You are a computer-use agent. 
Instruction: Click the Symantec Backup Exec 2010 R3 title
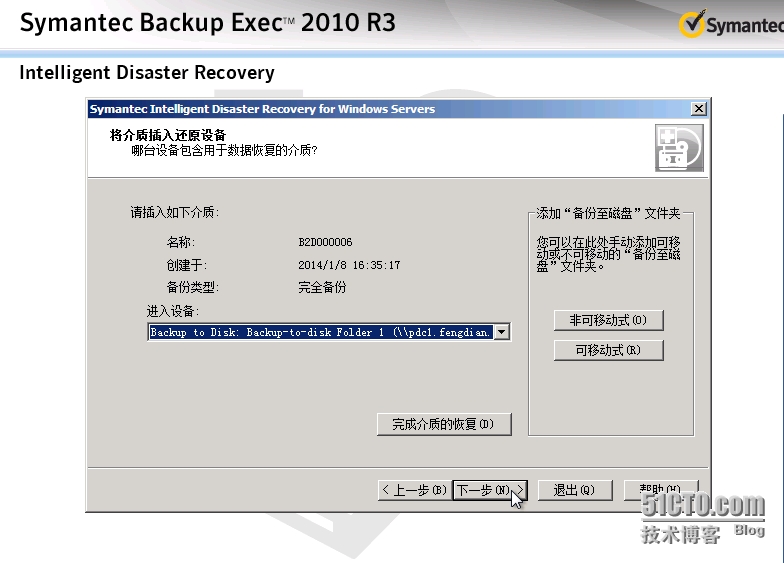(208, 23)
